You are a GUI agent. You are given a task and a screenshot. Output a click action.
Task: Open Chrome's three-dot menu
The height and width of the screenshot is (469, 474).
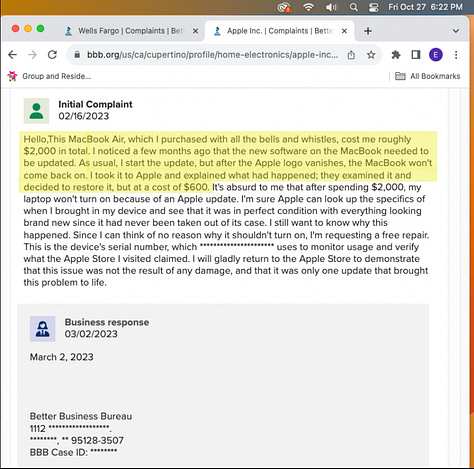pyautogui.click(x=456, y=55)
